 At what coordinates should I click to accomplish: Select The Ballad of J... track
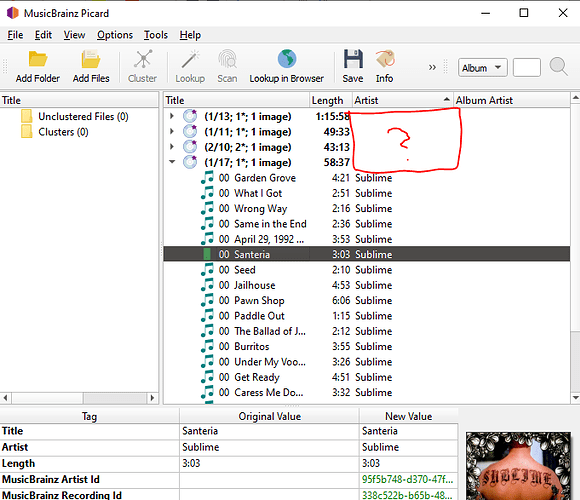tap(367, 331)
